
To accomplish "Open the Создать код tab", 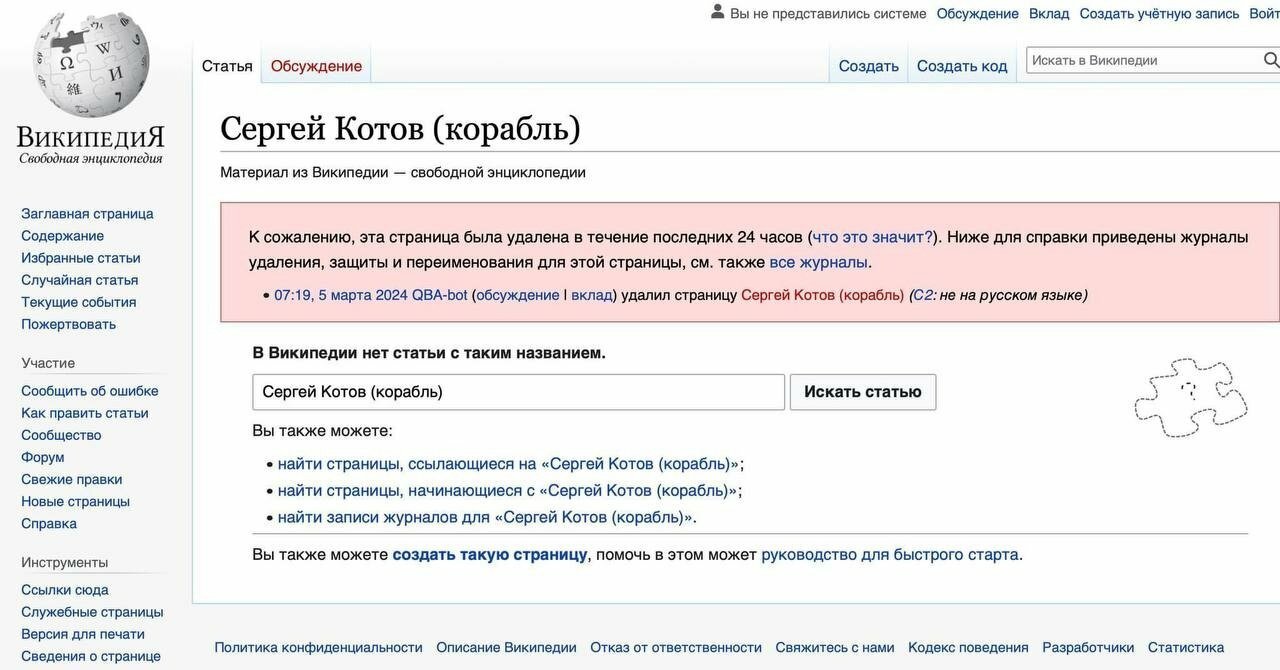I will (962, 66).
